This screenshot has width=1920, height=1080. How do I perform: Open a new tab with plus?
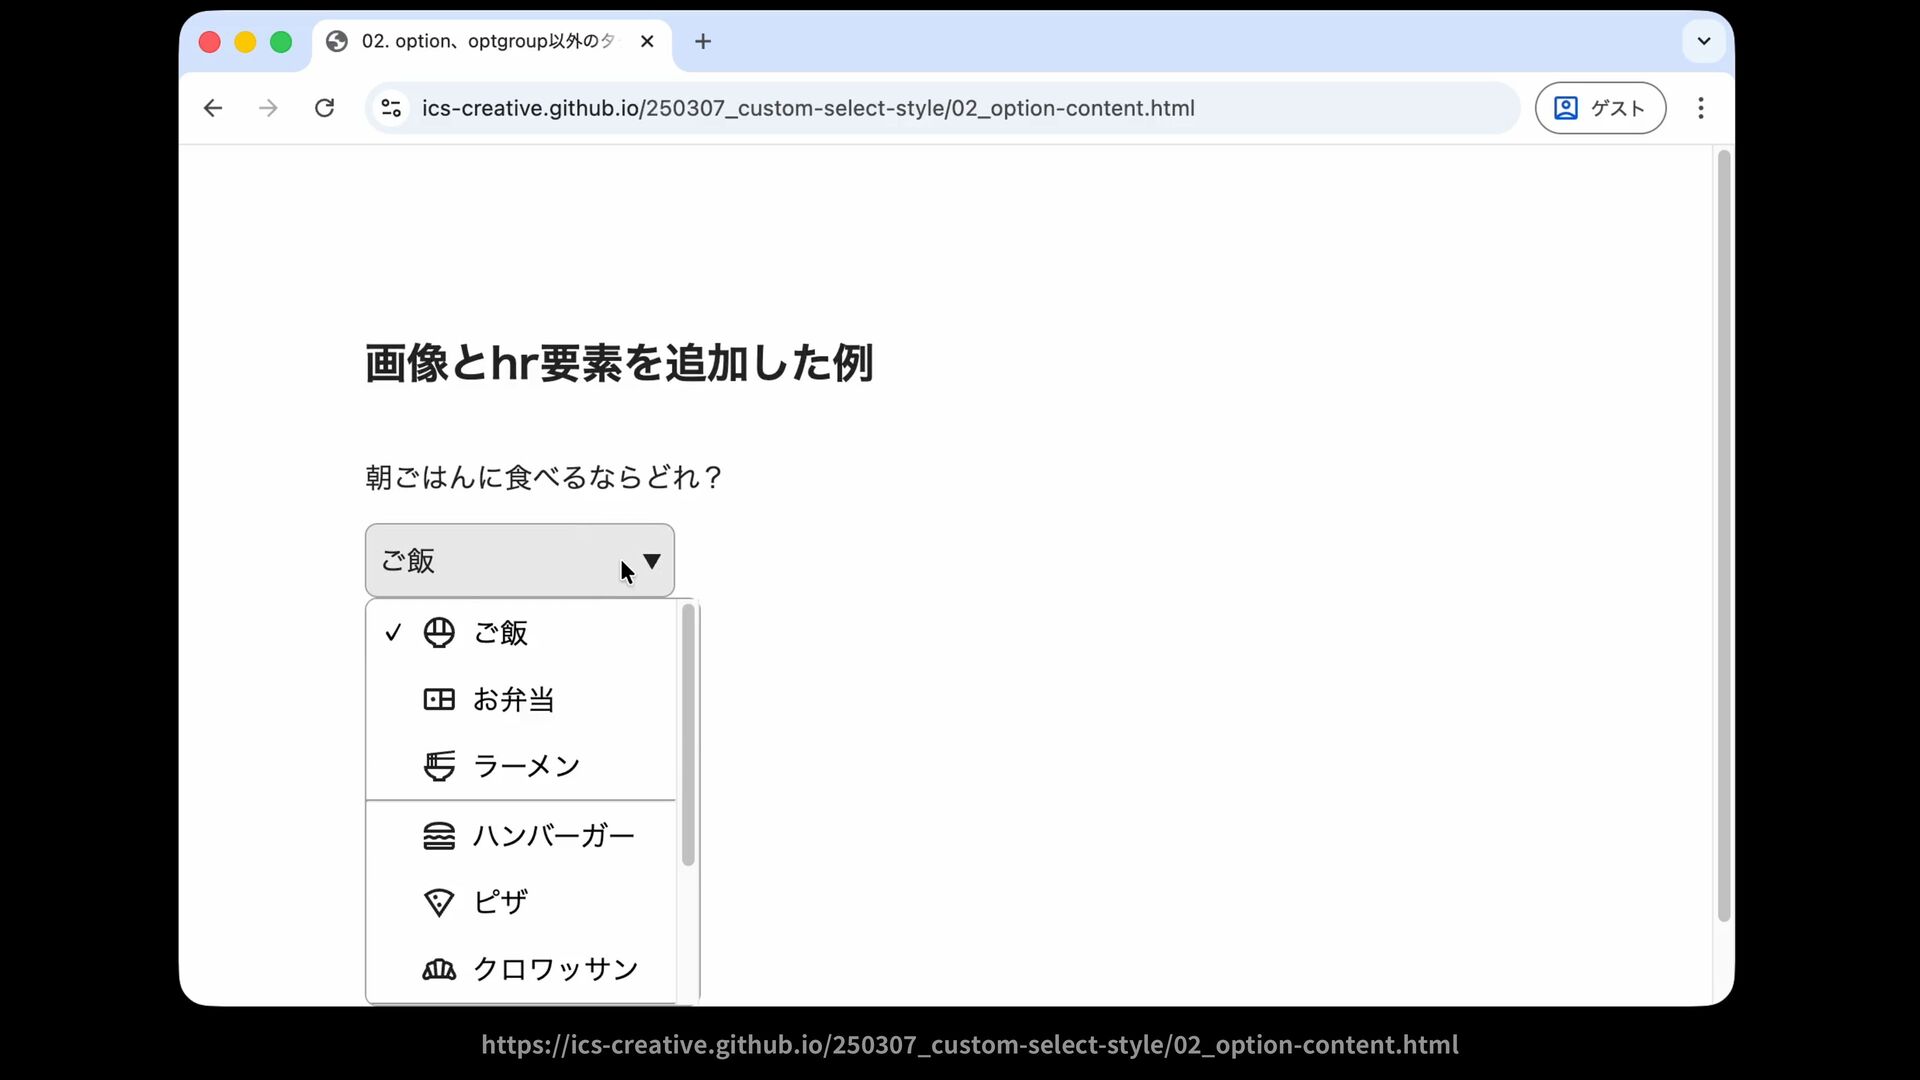tap(703, 41)
